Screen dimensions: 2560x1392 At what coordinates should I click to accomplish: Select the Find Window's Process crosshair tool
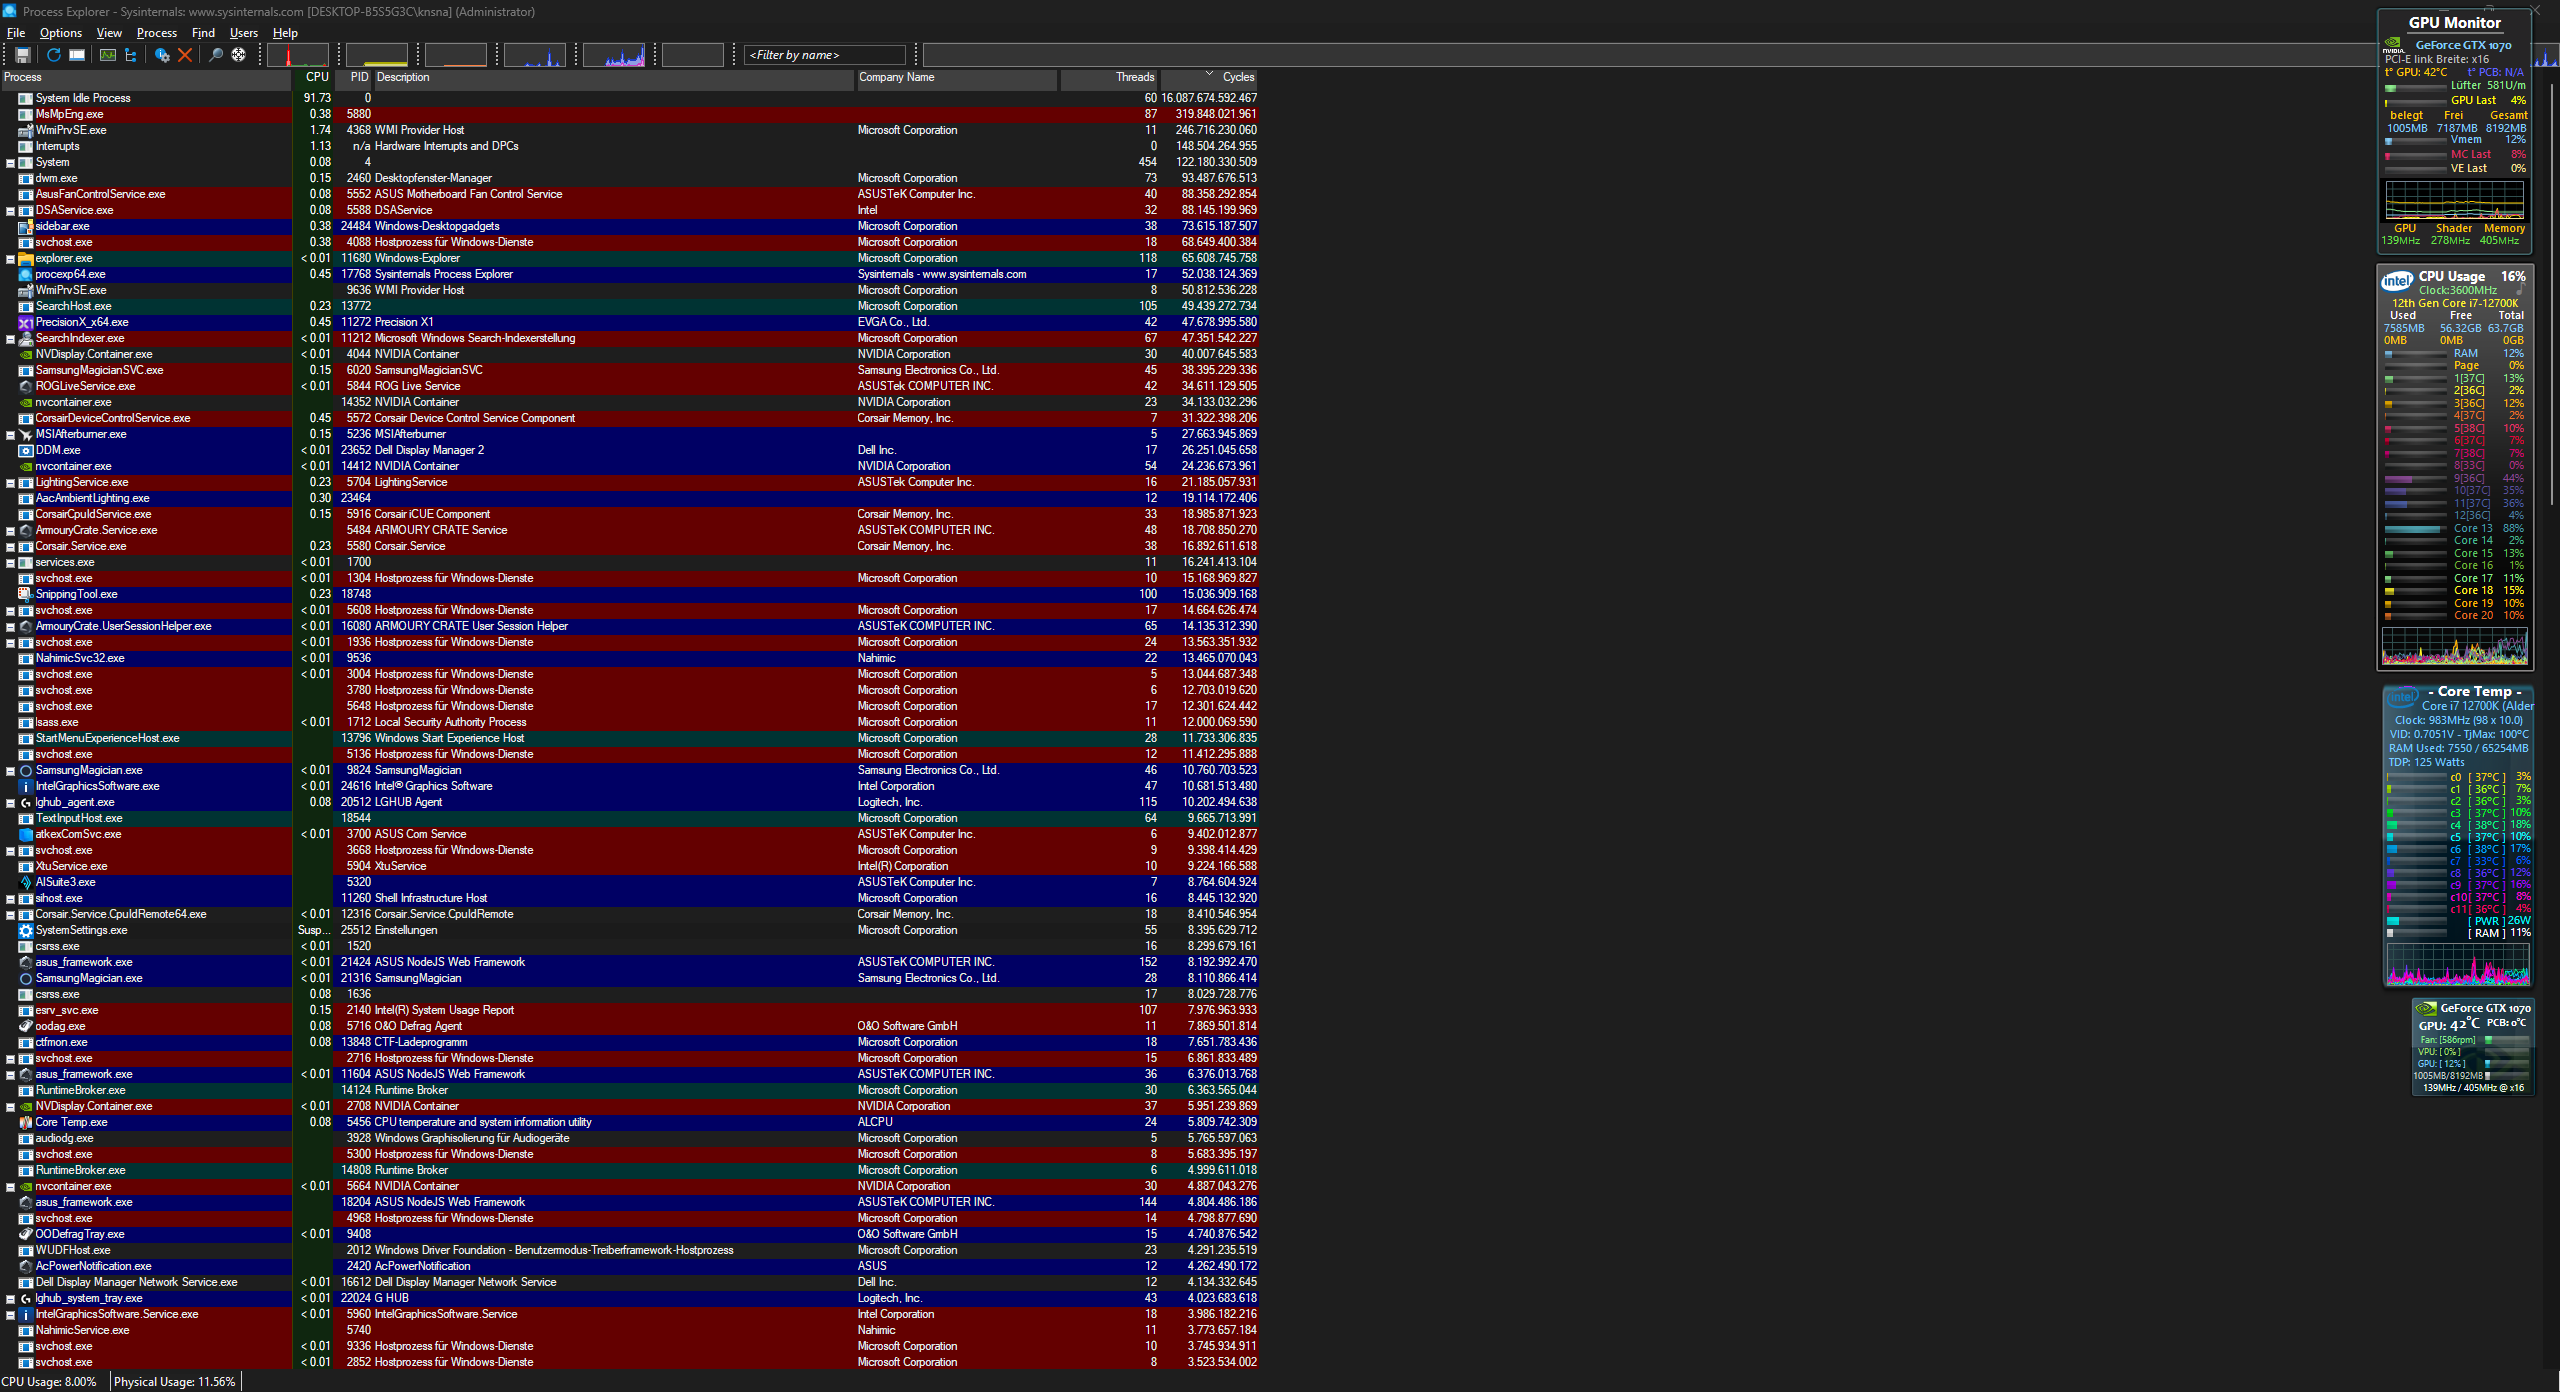[238, 55]
